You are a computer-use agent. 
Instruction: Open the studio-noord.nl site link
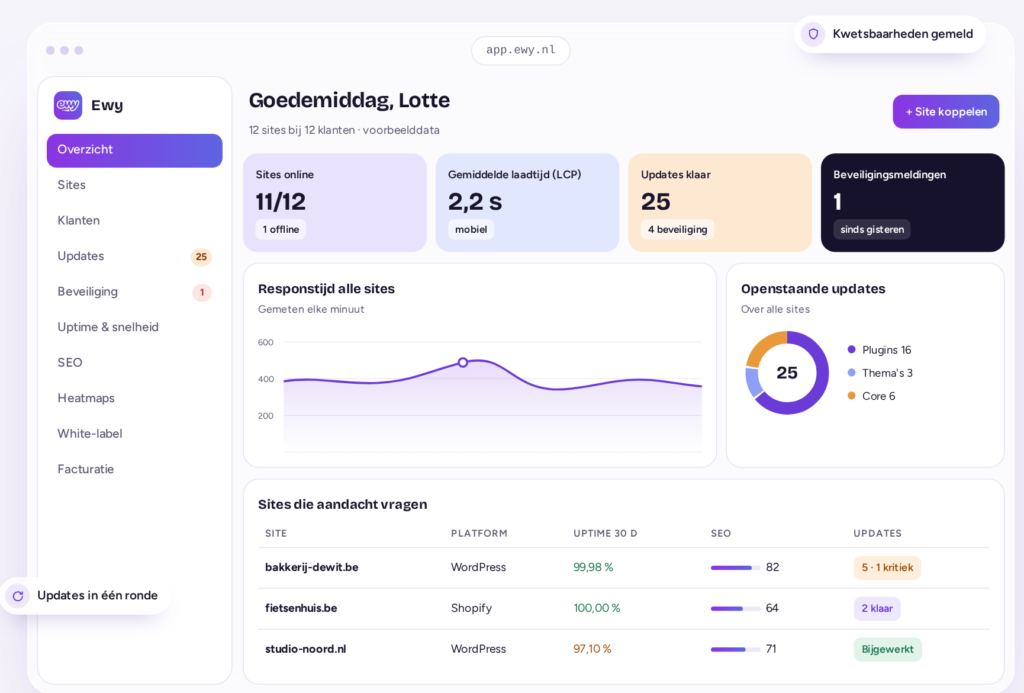306,649
